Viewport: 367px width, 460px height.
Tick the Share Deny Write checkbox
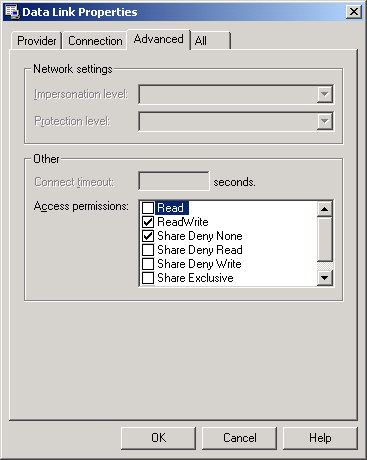tap(148, 264)
